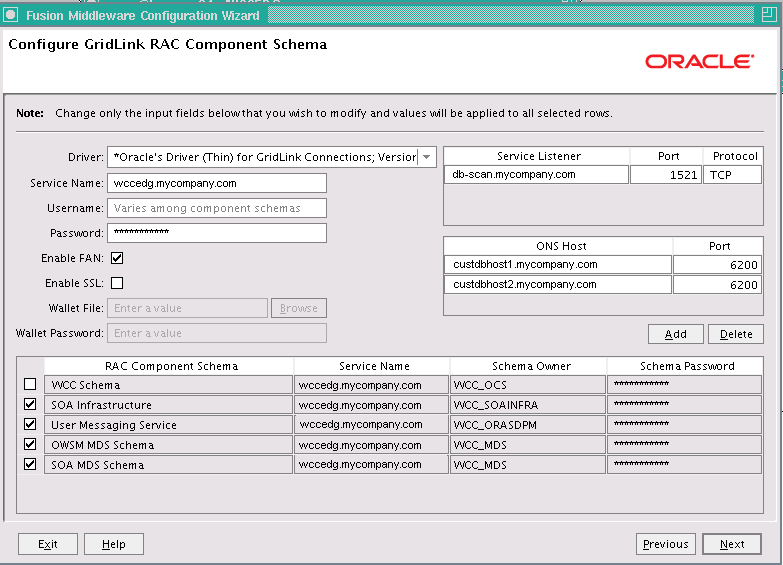Click the Service Name input field
Screen dimensions: 783x565
click(217, 183)
